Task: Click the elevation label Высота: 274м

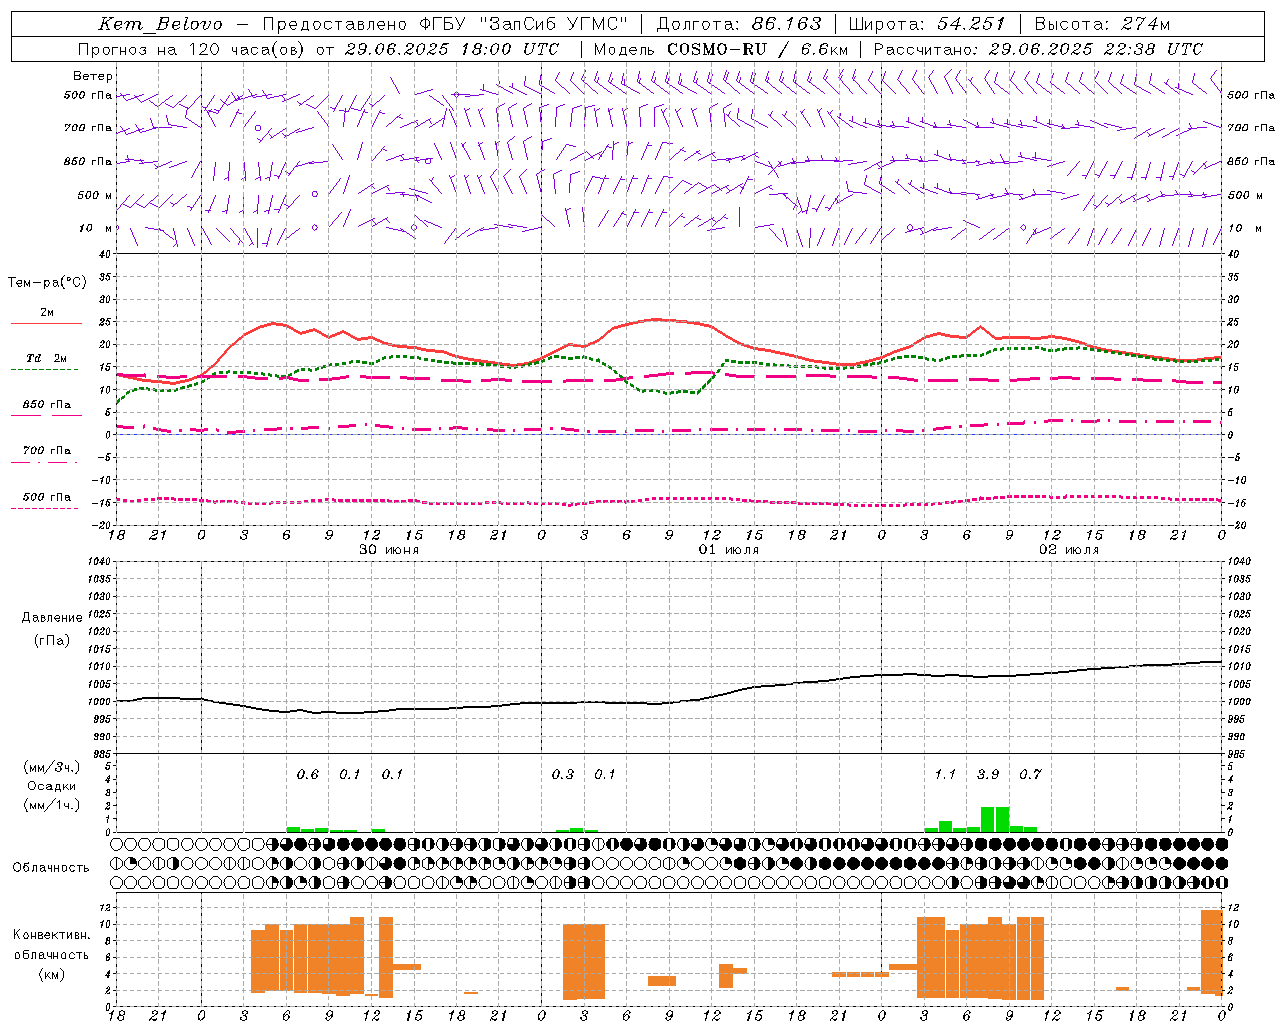Action: [1102, 24]
